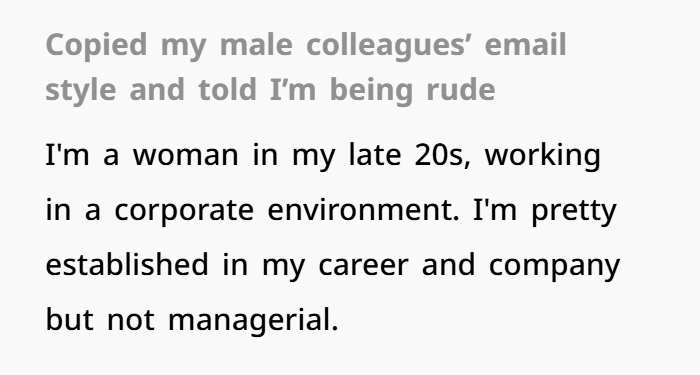Select the title line "style and told I'm being rude"

pyautogui.click(x=271, y=91)
